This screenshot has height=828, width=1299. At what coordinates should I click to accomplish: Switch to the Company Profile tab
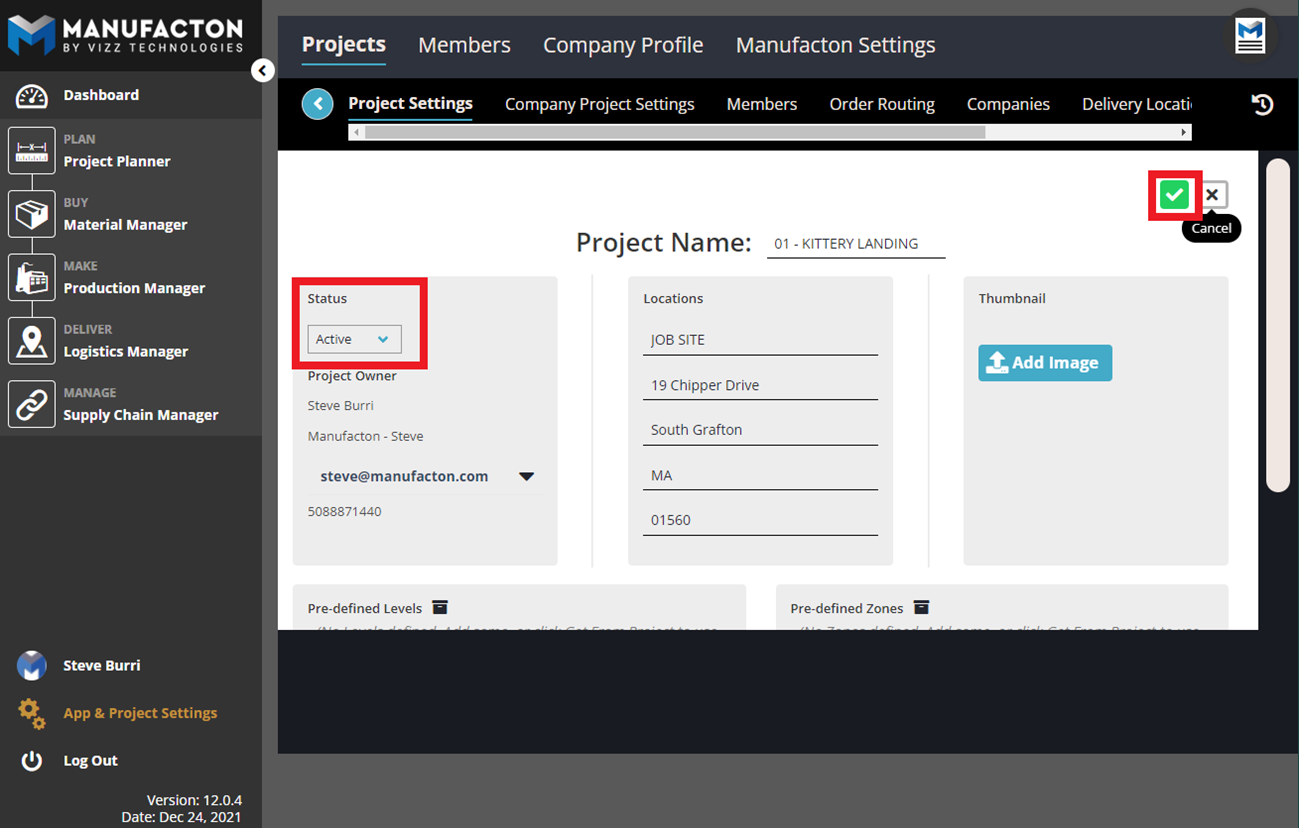pyautogui.click(x=622, y=45)
